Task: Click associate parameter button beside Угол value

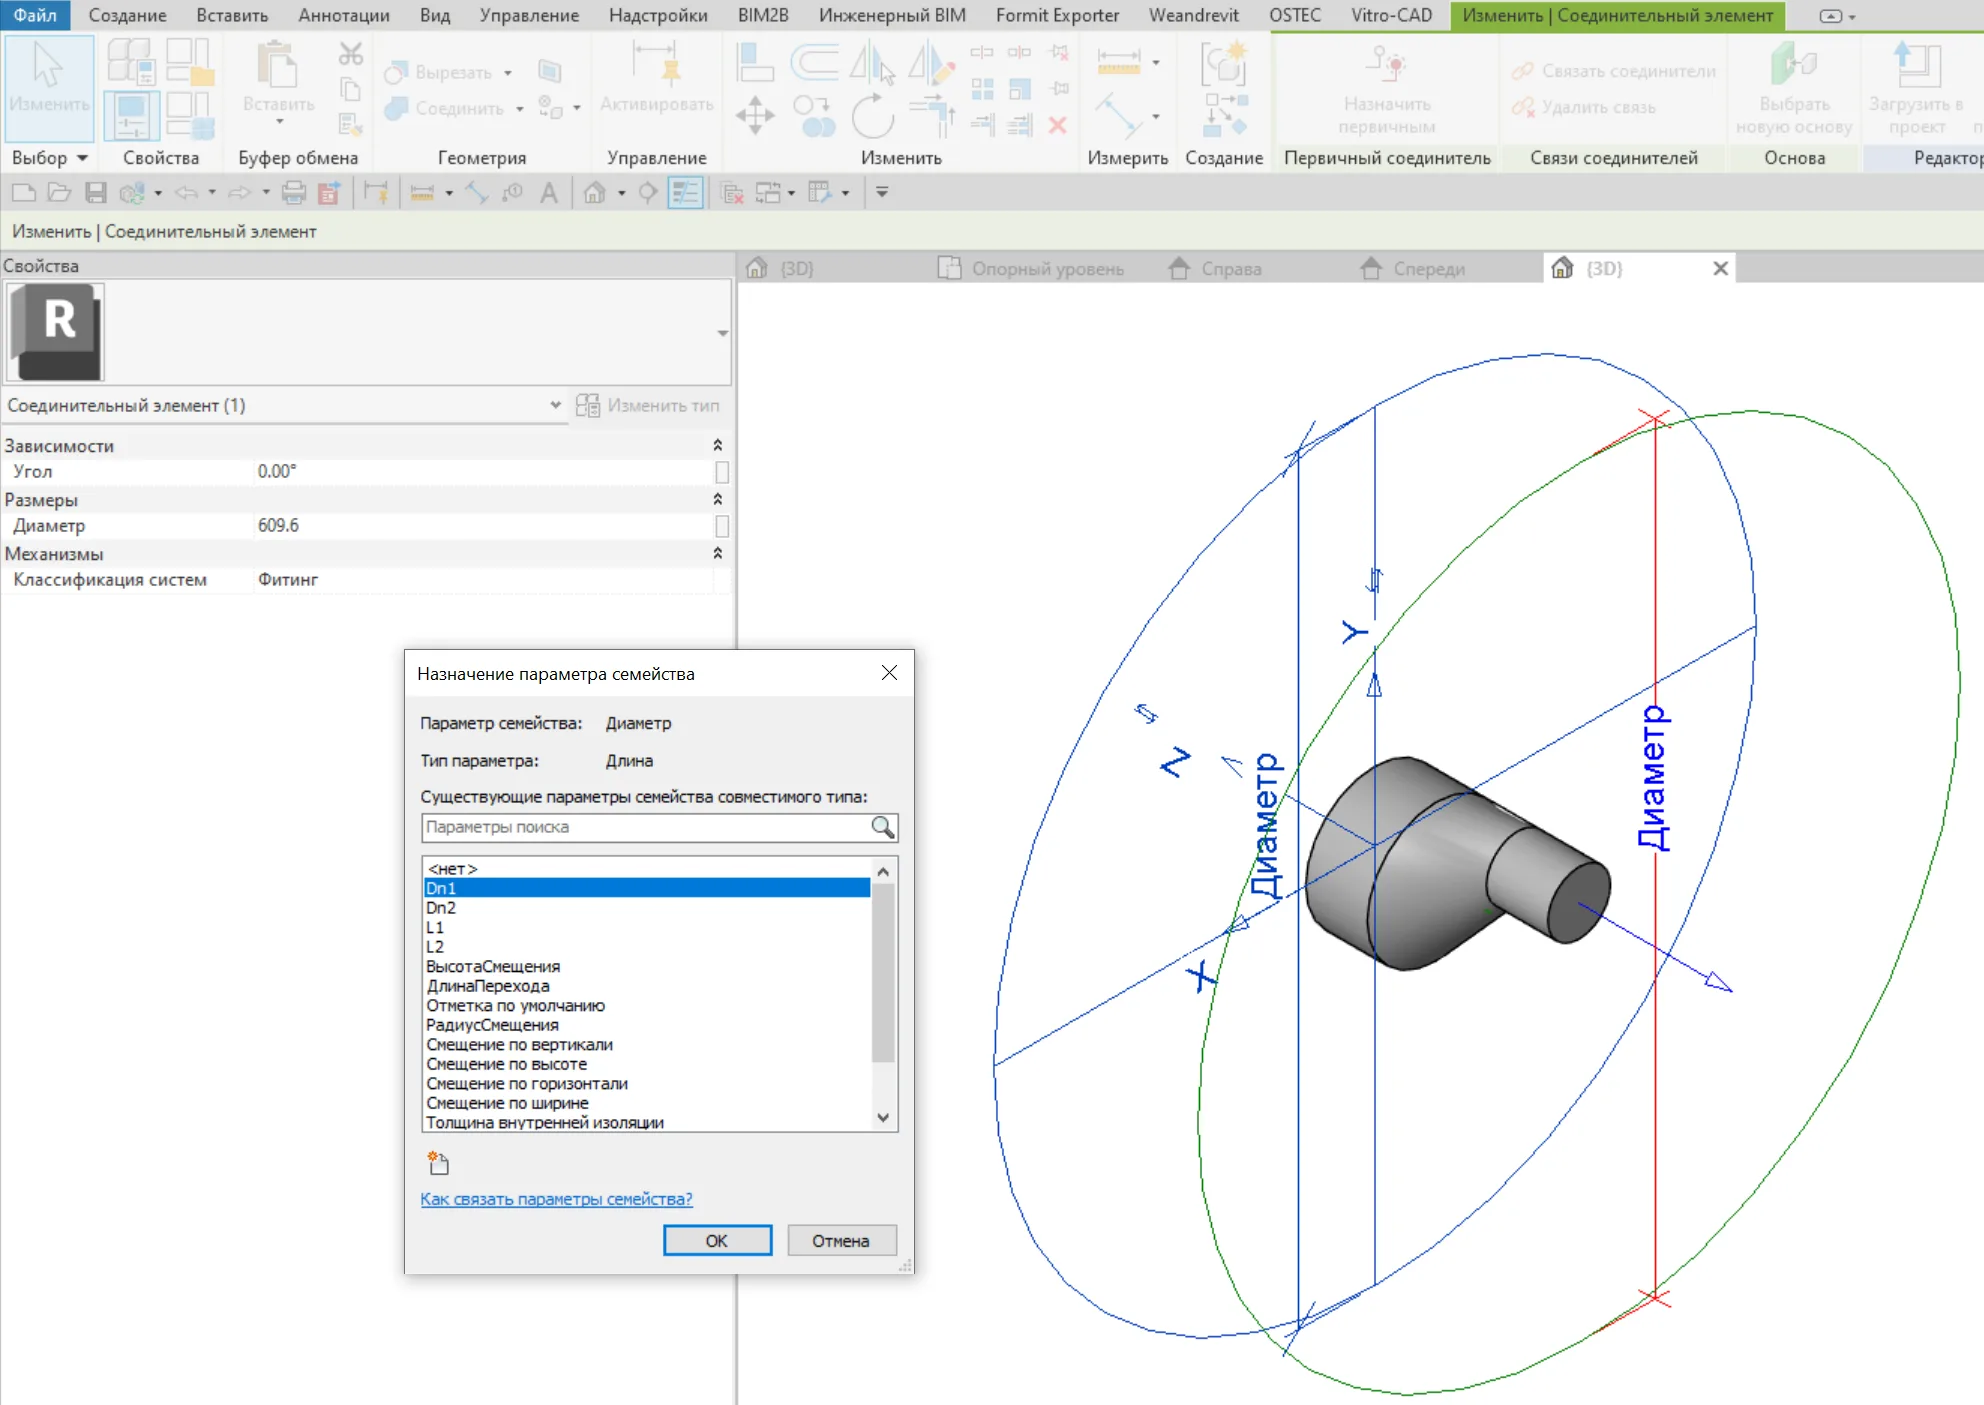Action: pos(722,472)
